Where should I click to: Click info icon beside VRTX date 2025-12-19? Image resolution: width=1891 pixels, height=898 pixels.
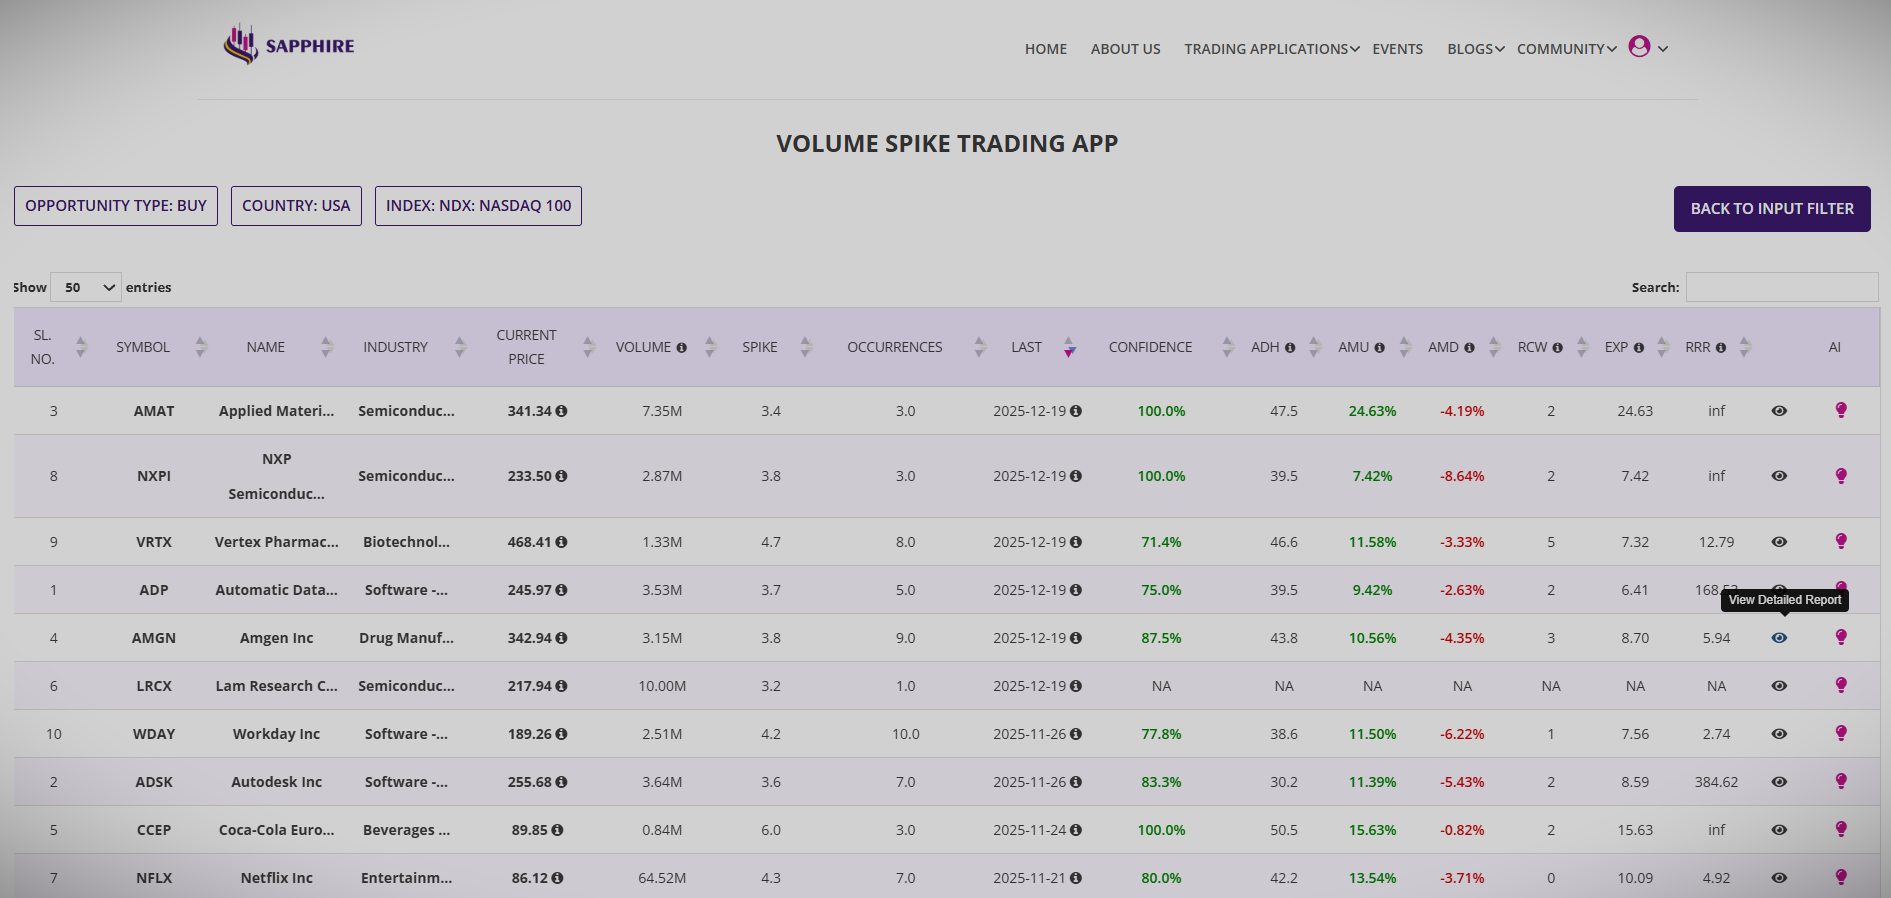pyautogui.click(x=1076, y=542)
